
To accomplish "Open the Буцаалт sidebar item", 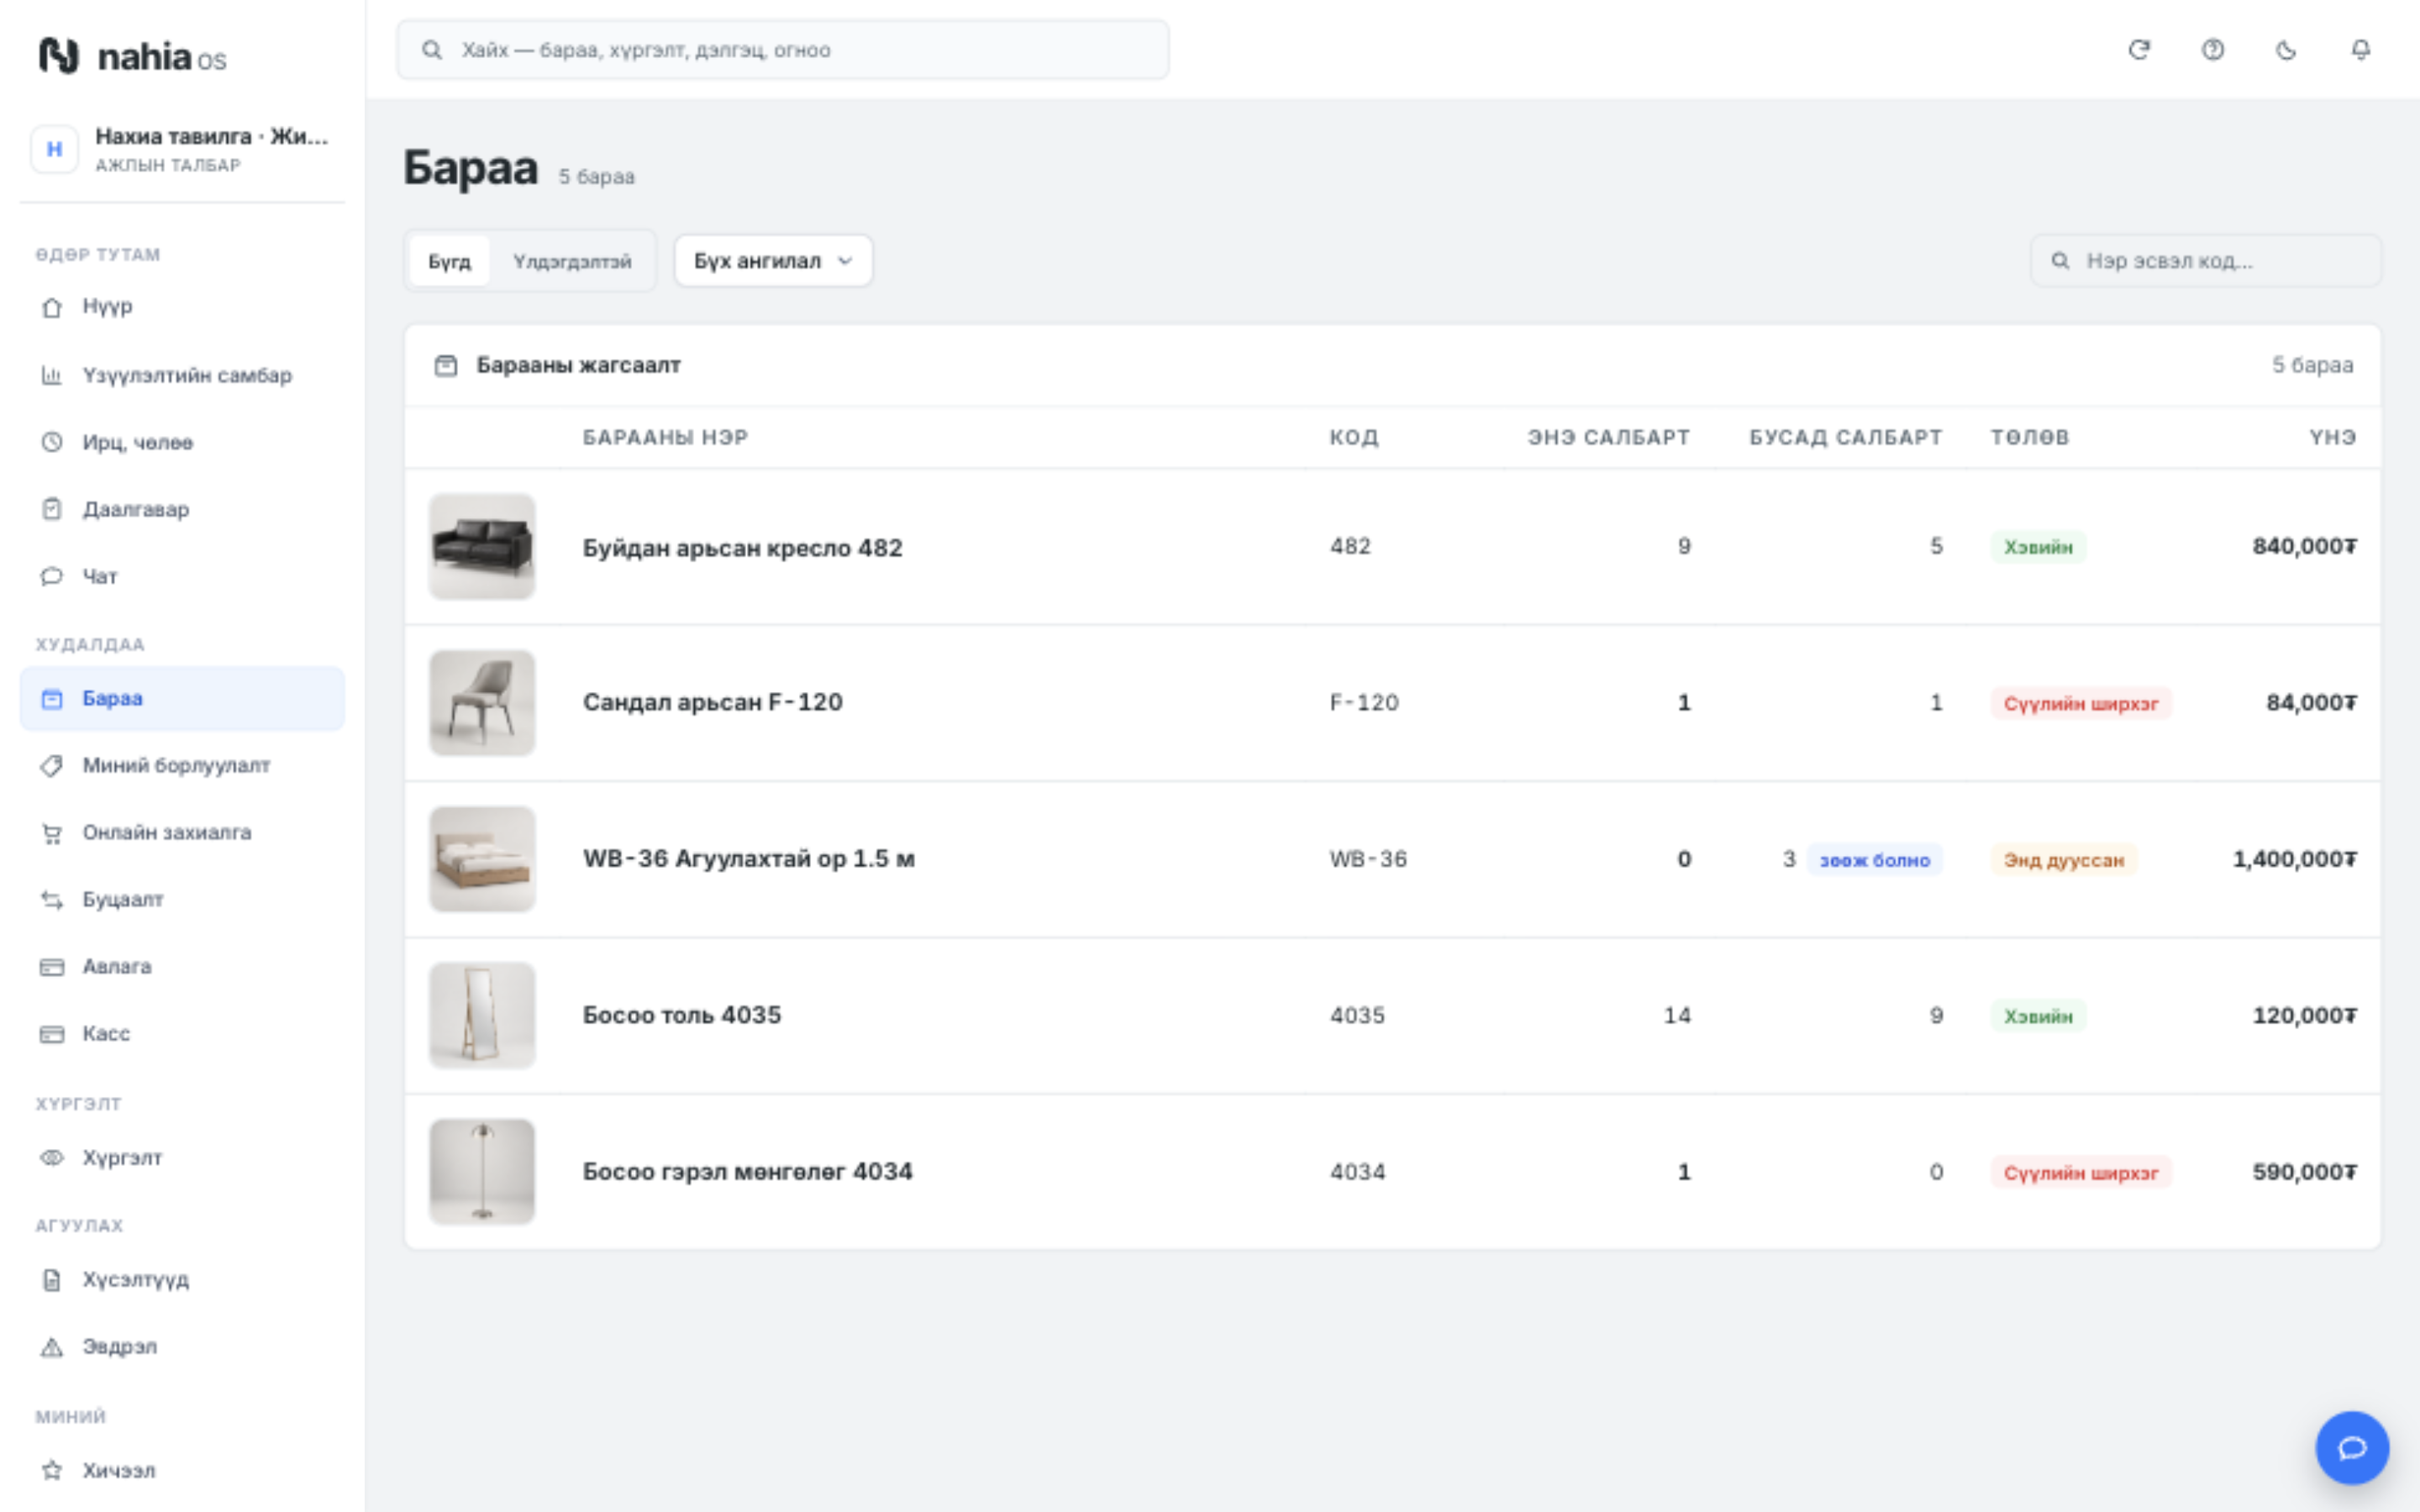I will [x=182, y=899].
